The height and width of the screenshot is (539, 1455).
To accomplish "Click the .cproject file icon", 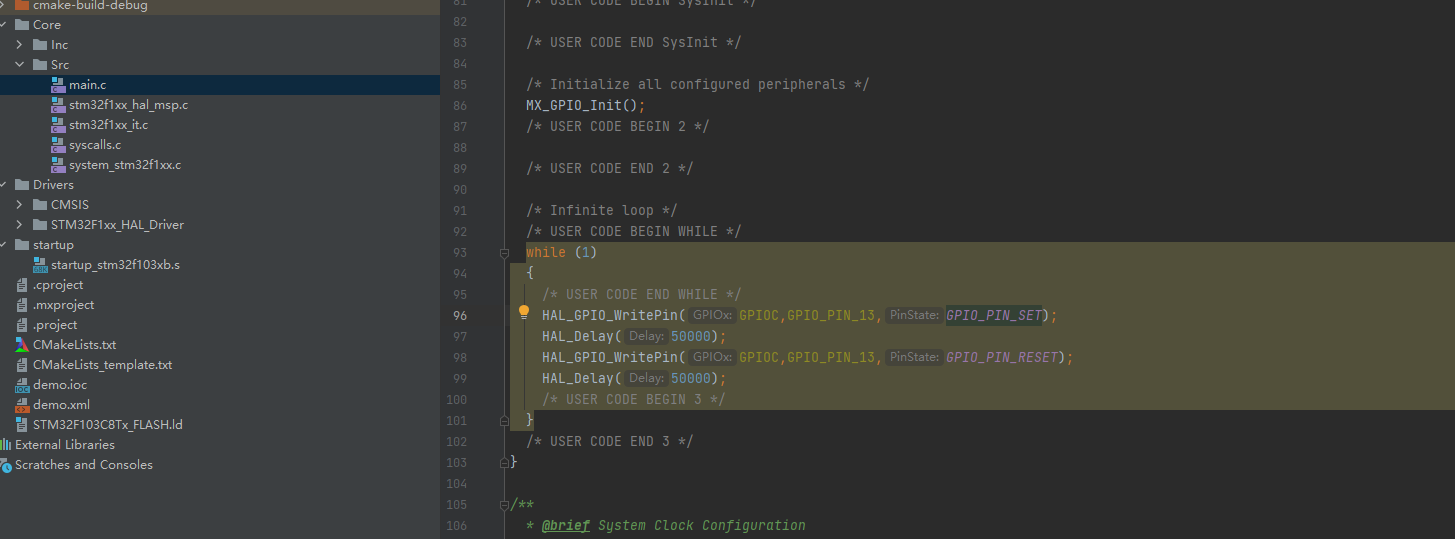I will 22,285.
